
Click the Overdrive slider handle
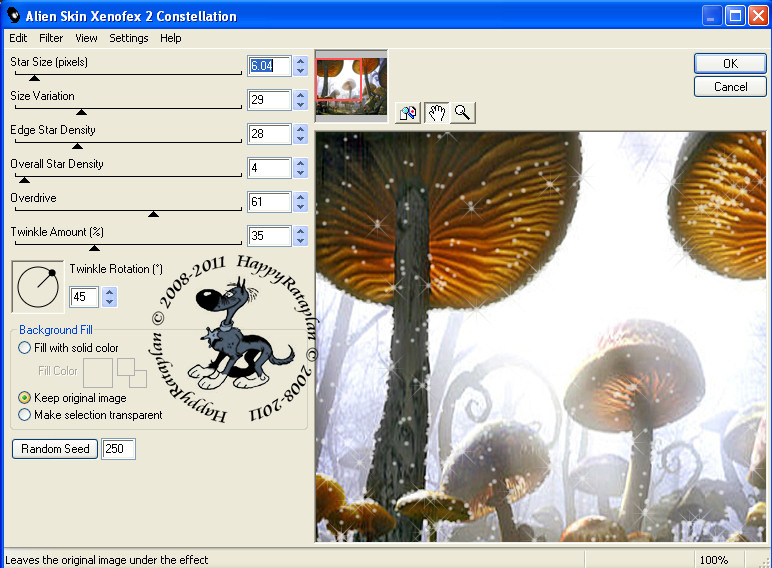pos(153,214)
